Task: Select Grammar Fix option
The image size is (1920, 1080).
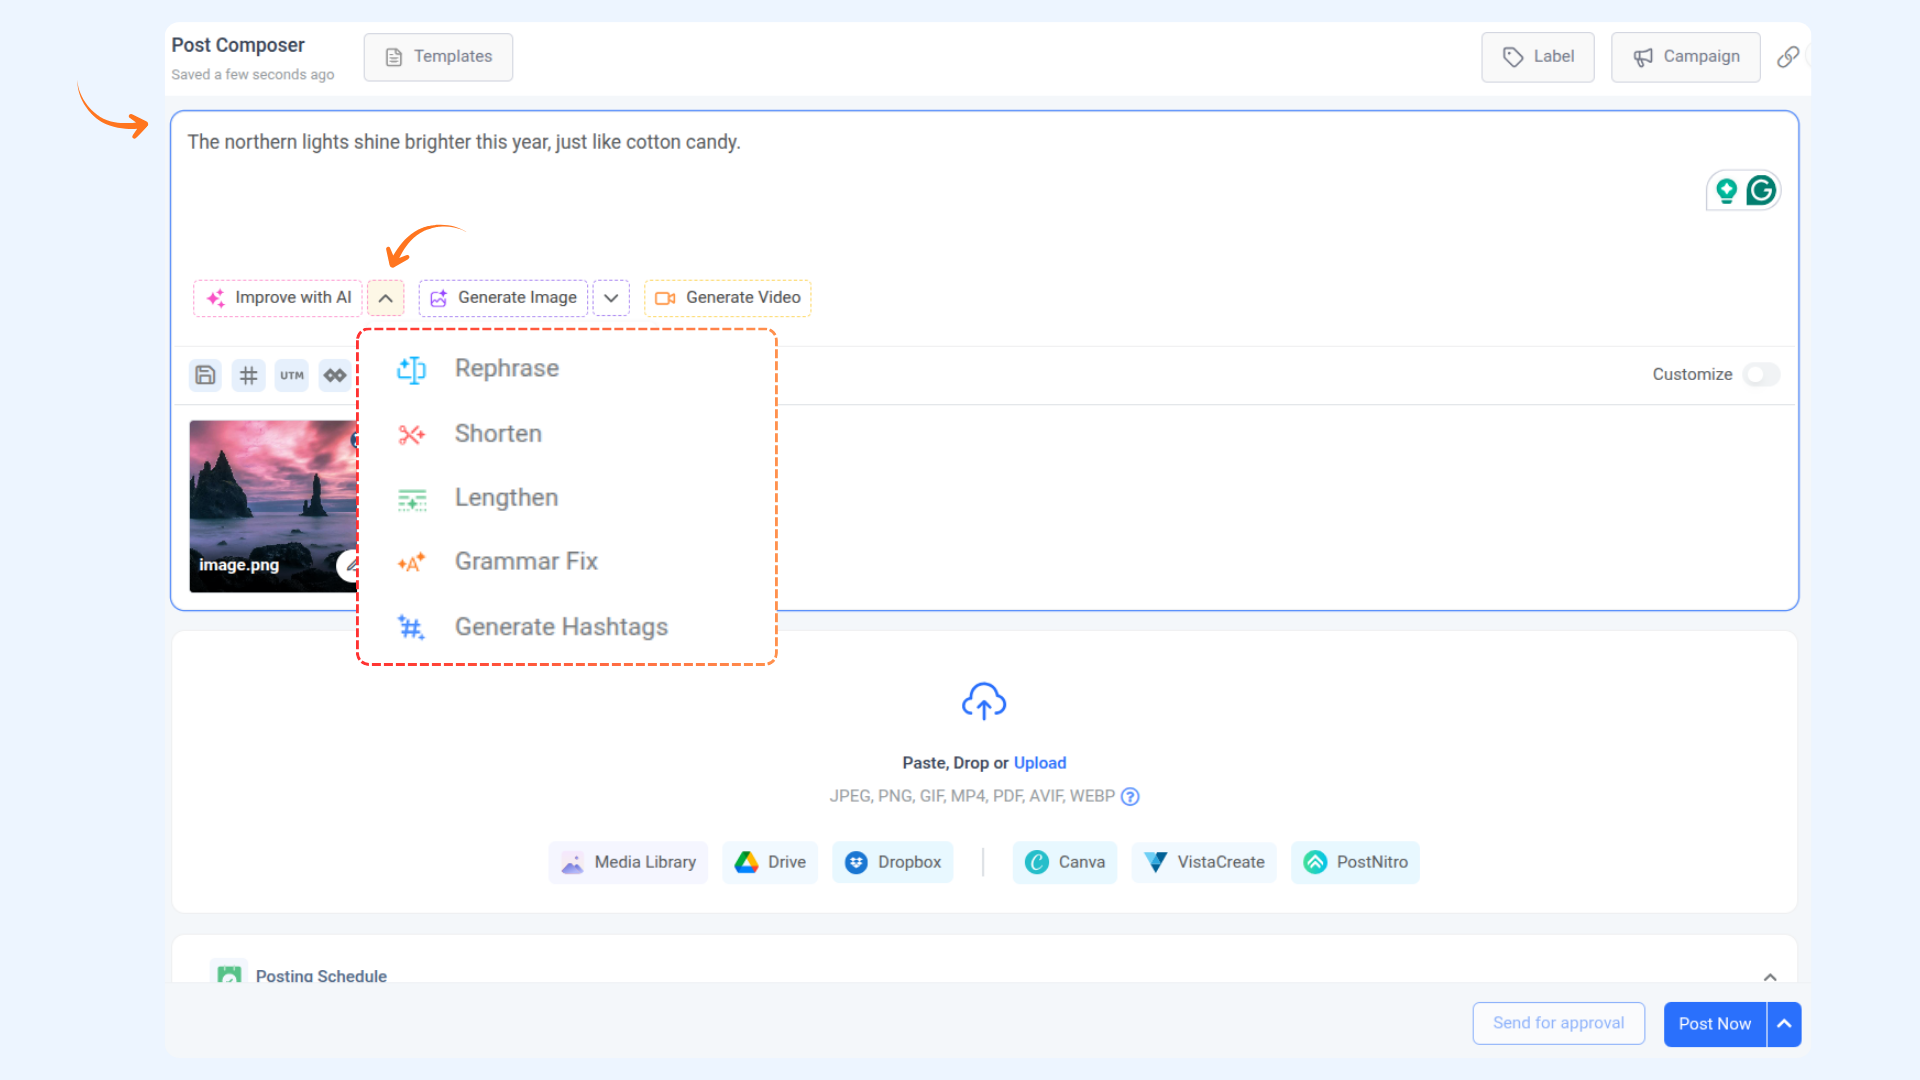Action: 525,562
